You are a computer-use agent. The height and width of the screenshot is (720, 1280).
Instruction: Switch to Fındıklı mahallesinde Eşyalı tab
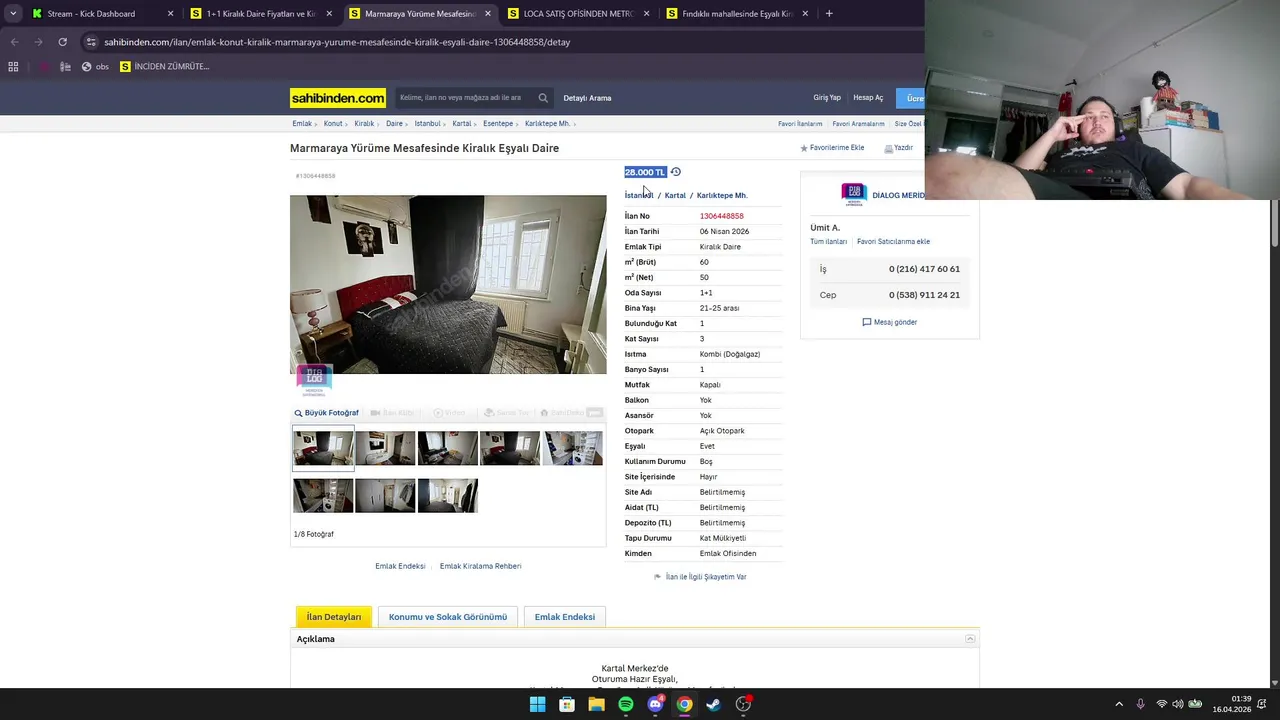coord(737,14)
